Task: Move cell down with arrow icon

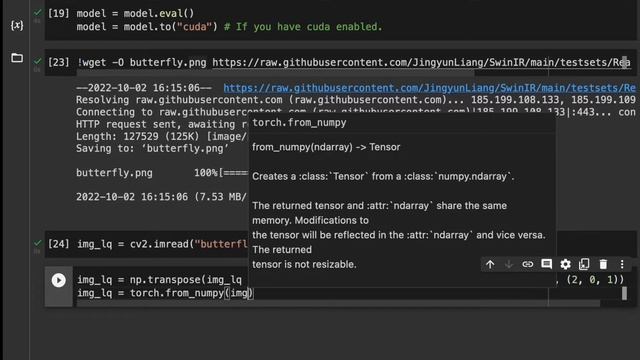Action: point(509,264)
